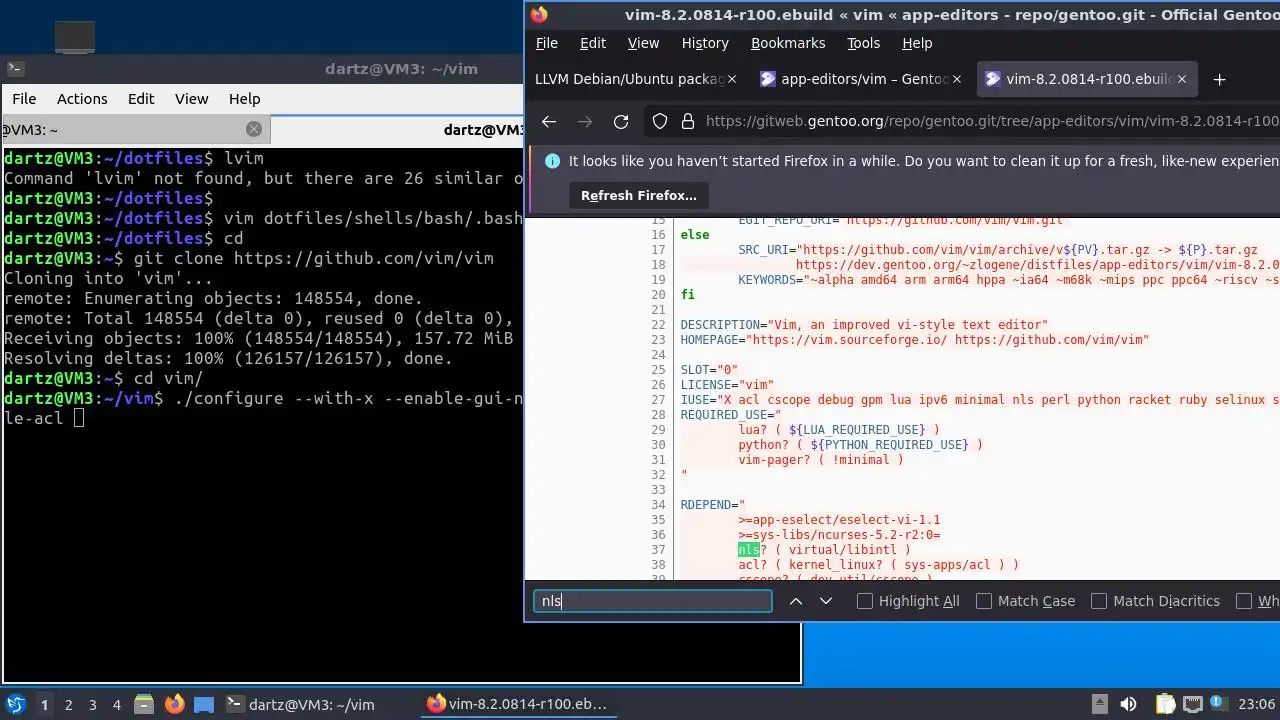Click the Refresh Firefox… button

point(638,195)
